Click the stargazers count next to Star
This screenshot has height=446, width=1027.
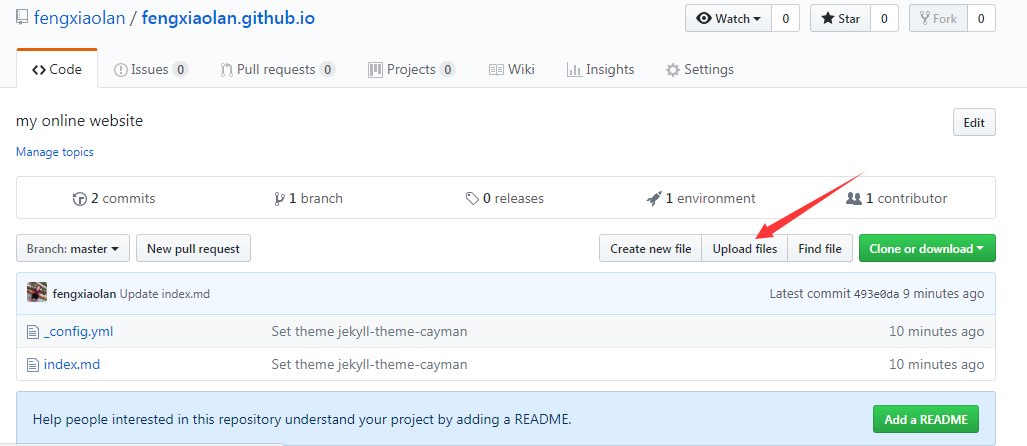[x=884, y=18]
